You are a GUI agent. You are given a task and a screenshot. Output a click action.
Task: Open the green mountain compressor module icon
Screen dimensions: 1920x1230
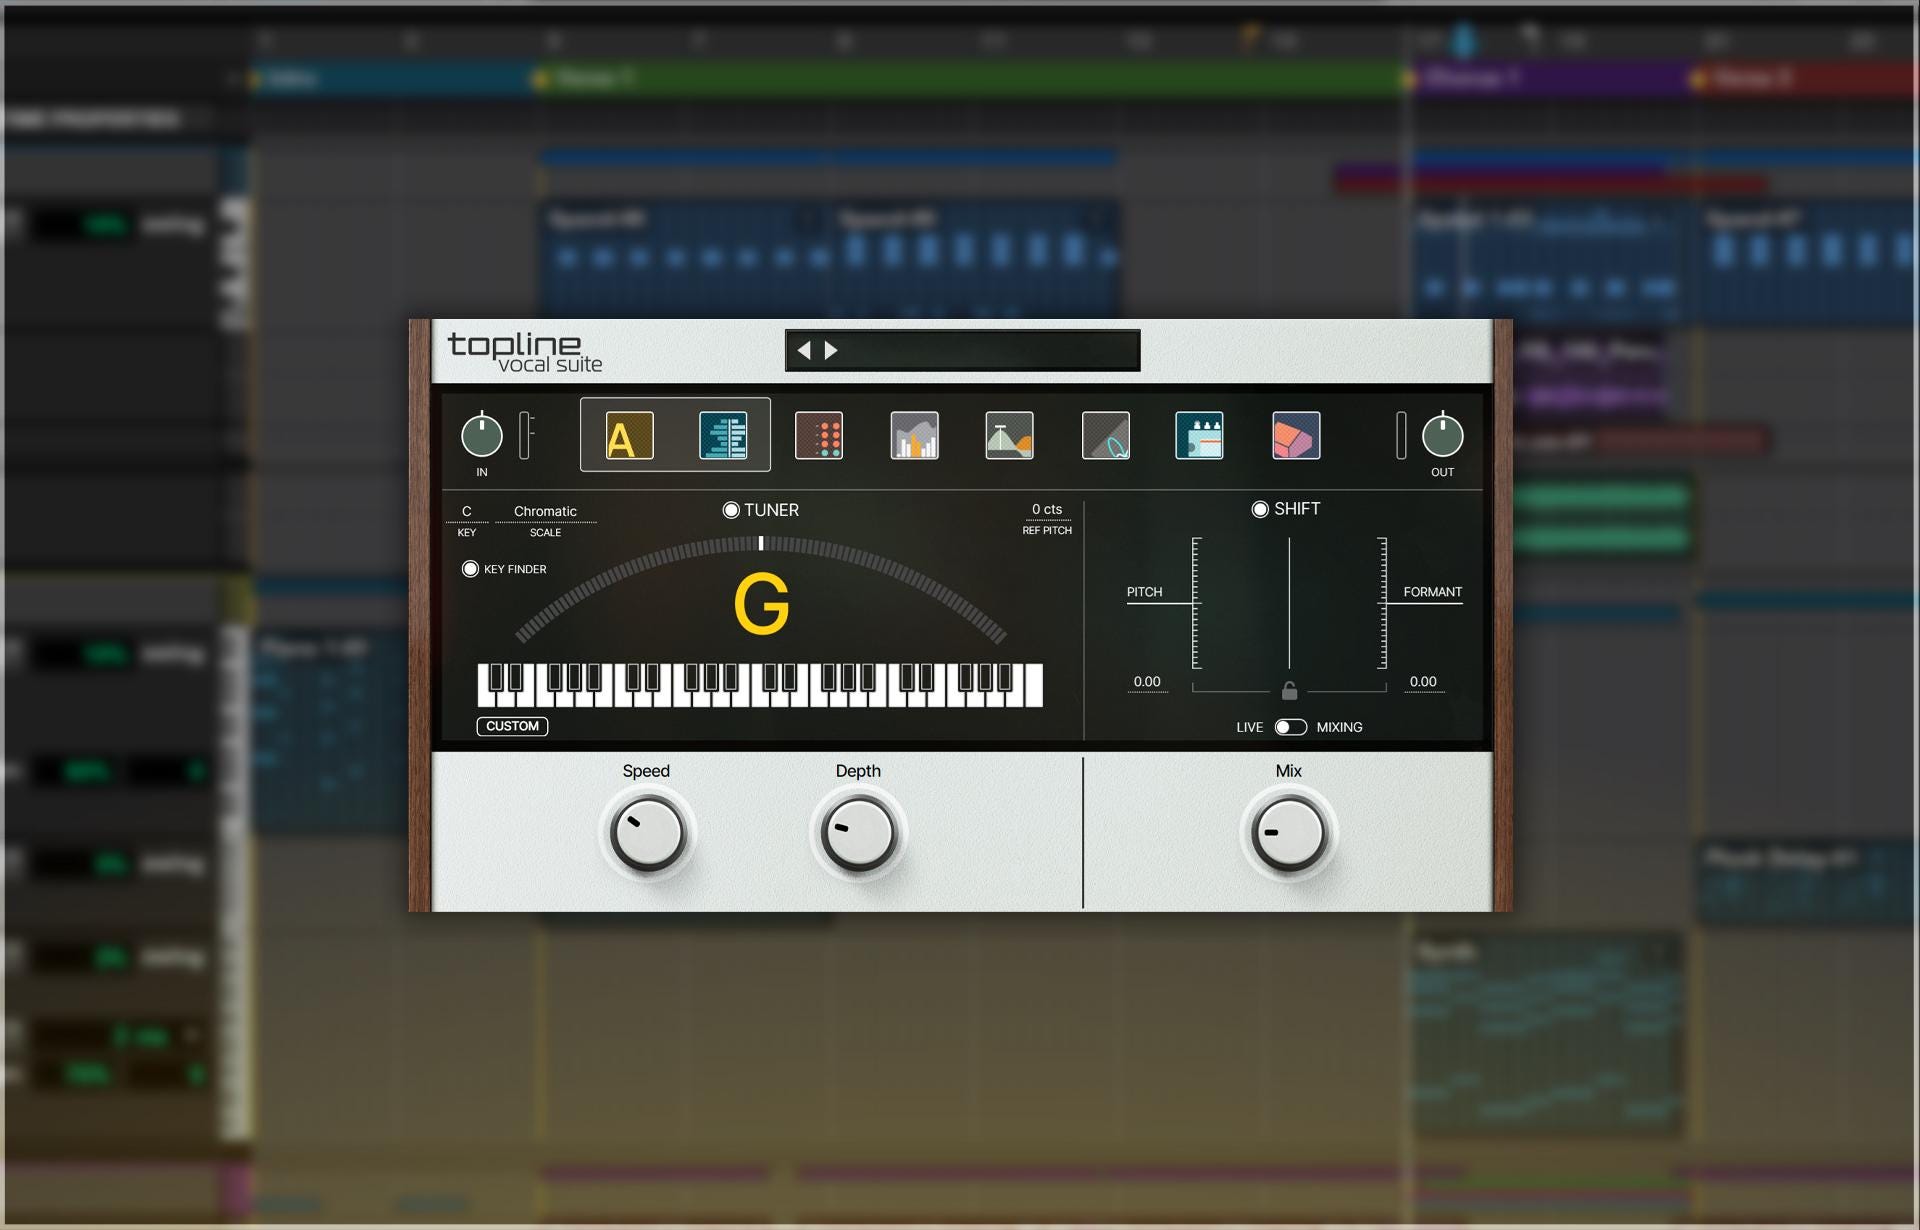click(x=1010, y=436)
